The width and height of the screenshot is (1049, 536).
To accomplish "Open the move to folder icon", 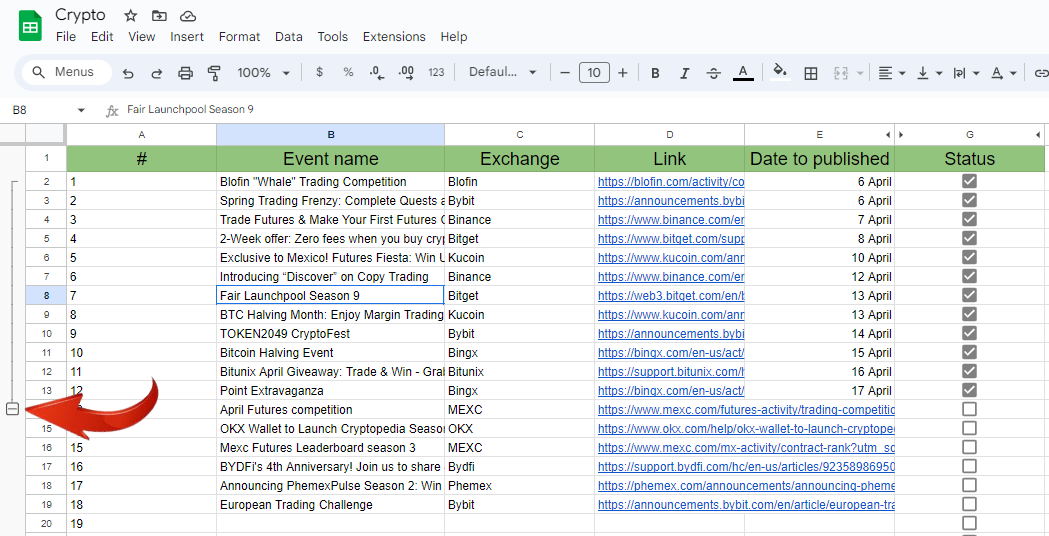I will 159,15.
